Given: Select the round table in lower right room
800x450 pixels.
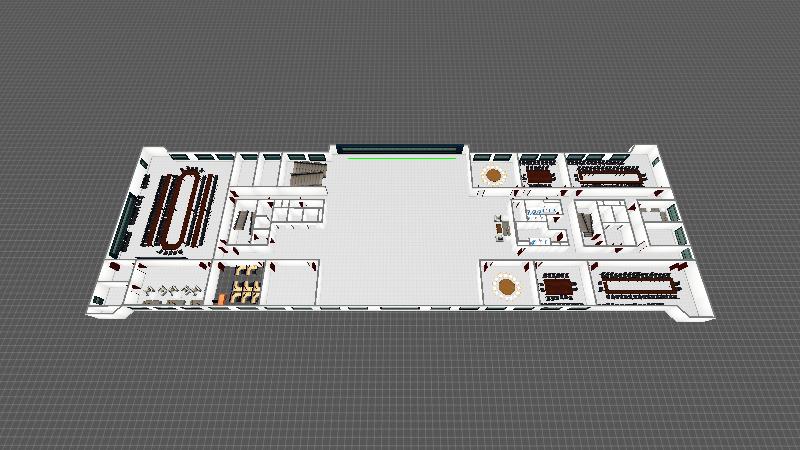Looking at the screenshot, I should 508,287.
